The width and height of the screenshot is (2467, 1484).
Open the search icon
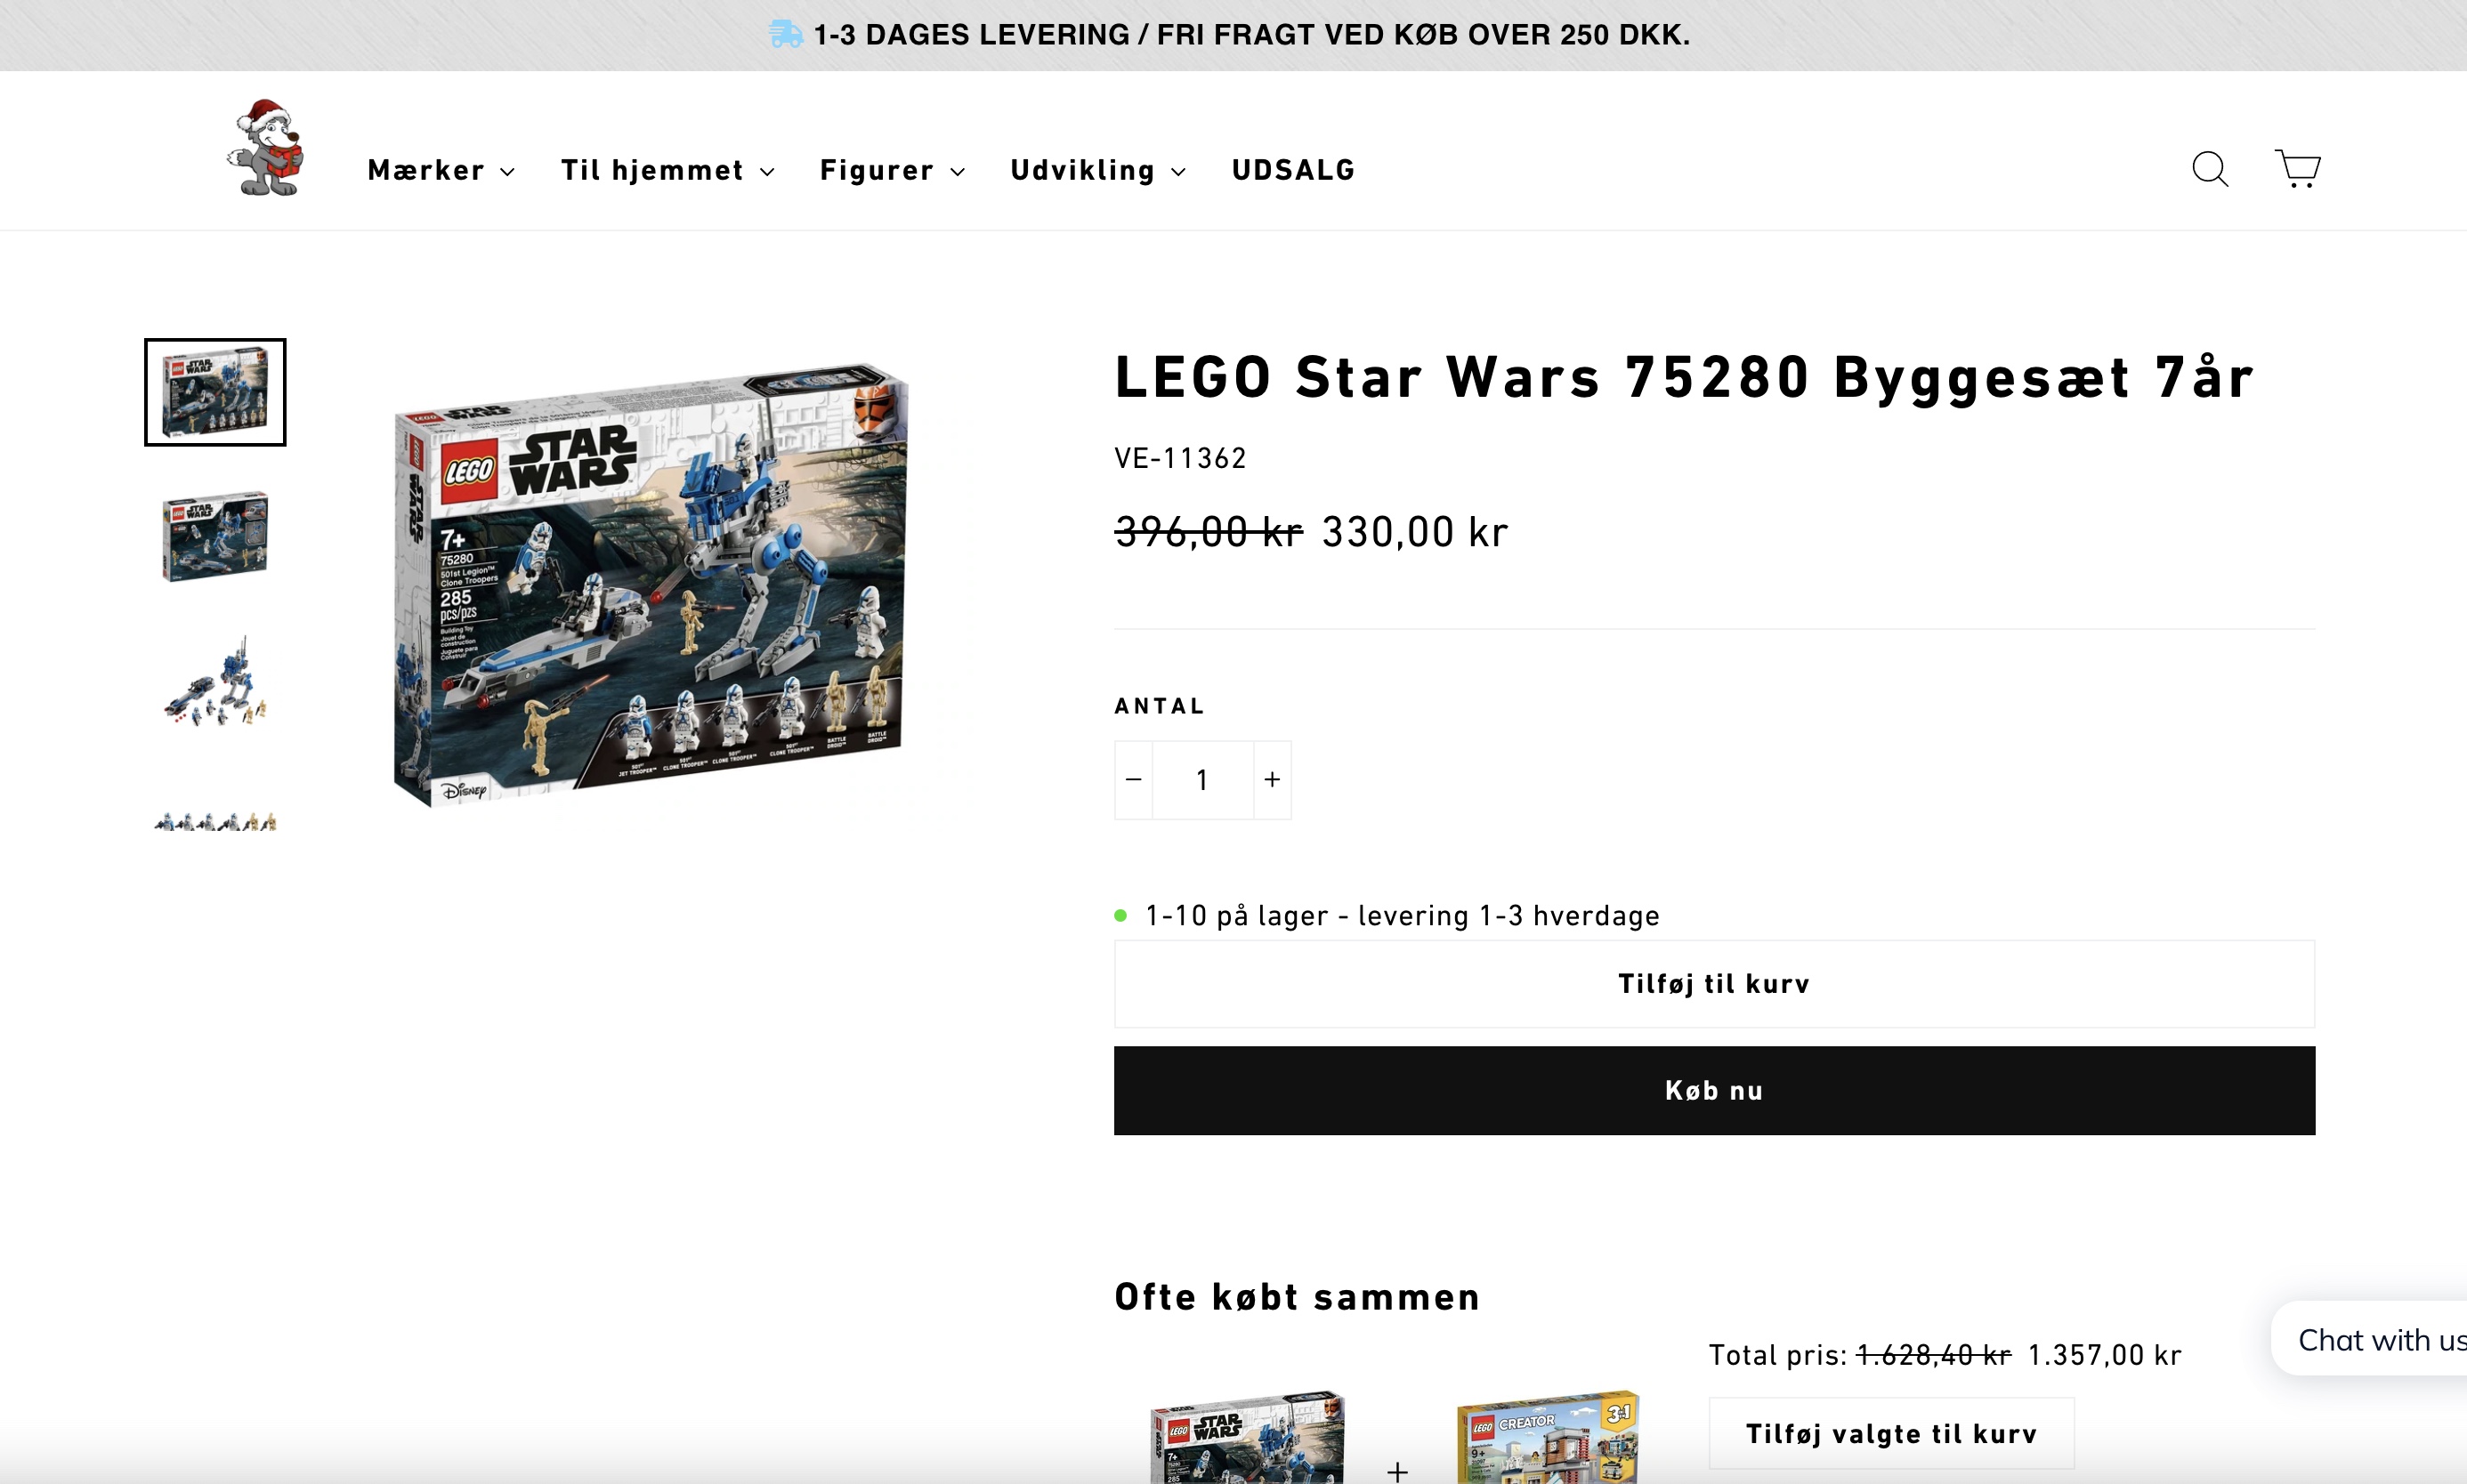tap(2210, 169)
